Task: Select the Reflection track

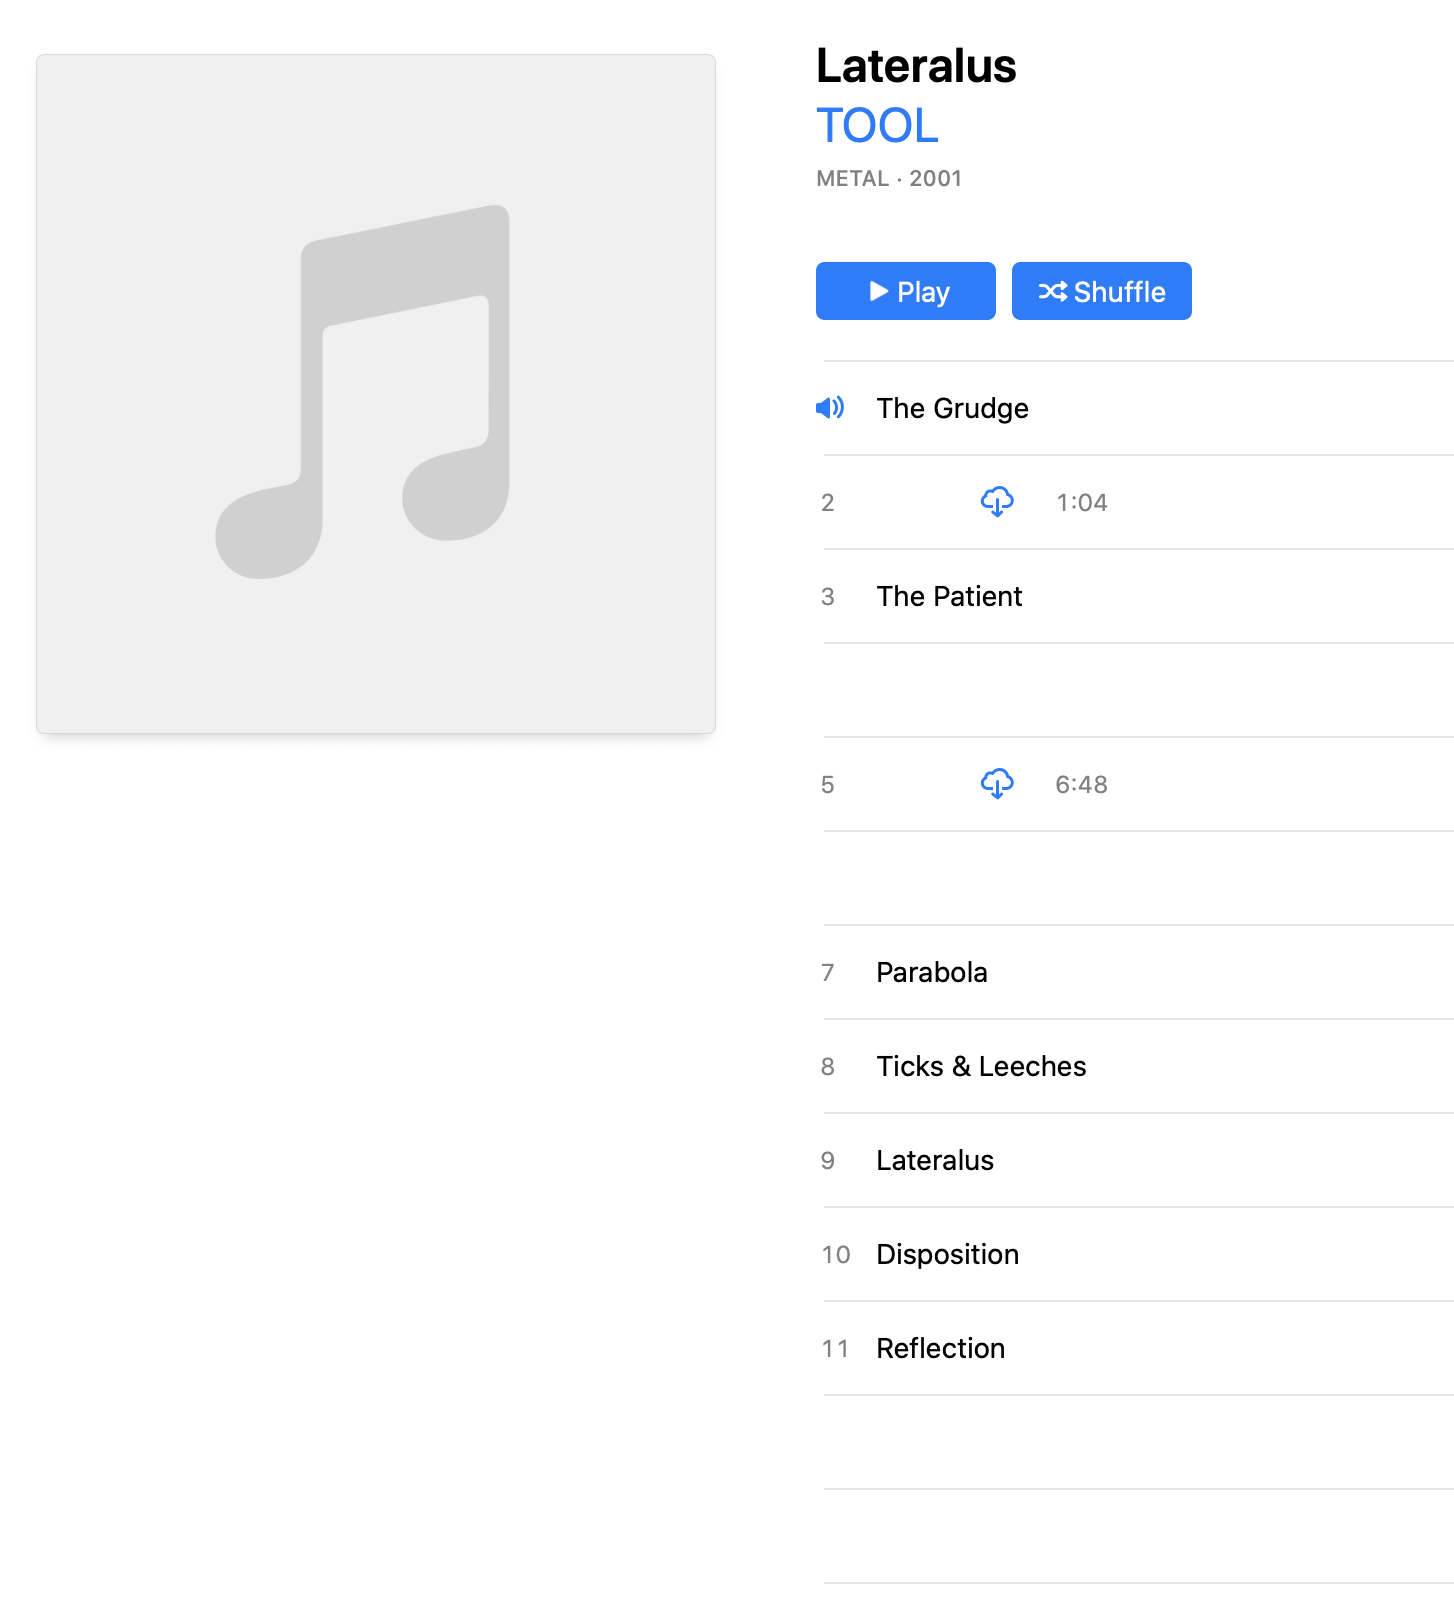Action: 940,1348
